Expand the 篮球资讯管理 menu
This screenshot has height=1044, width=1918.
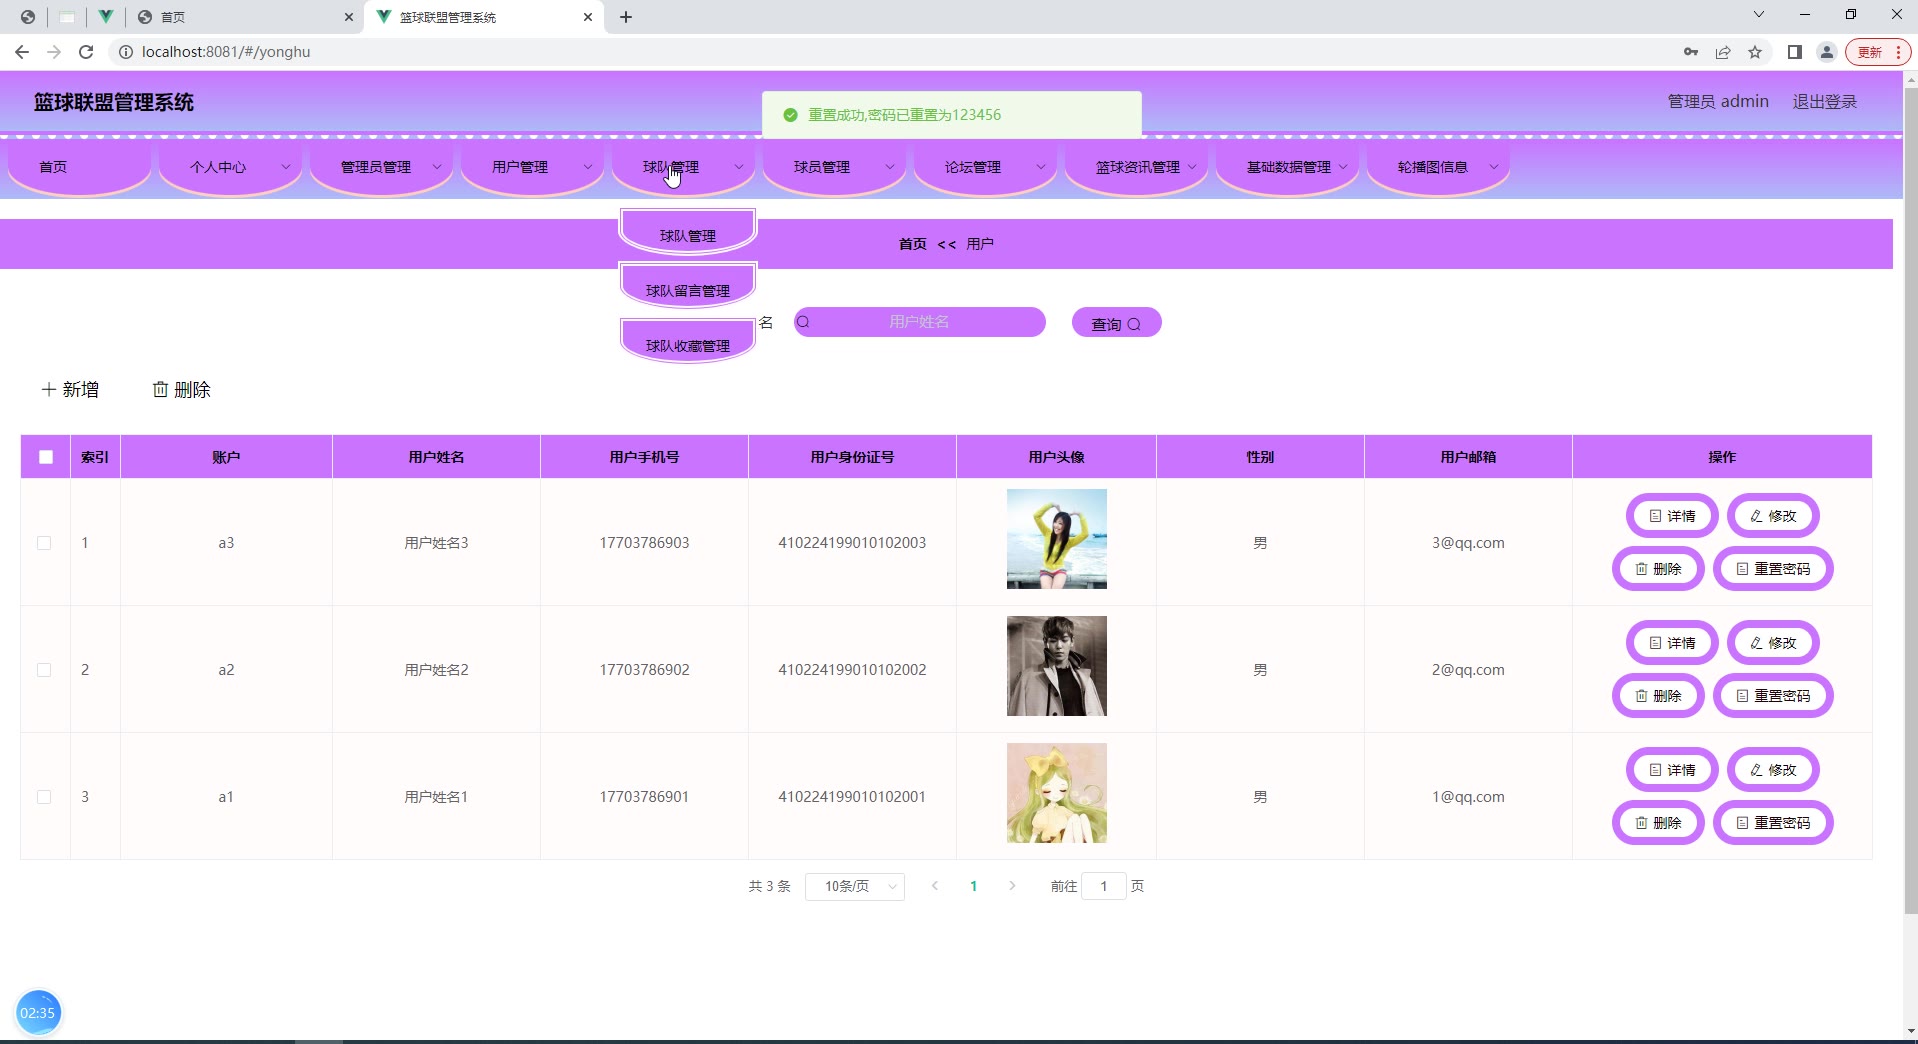click(1136, 167)
